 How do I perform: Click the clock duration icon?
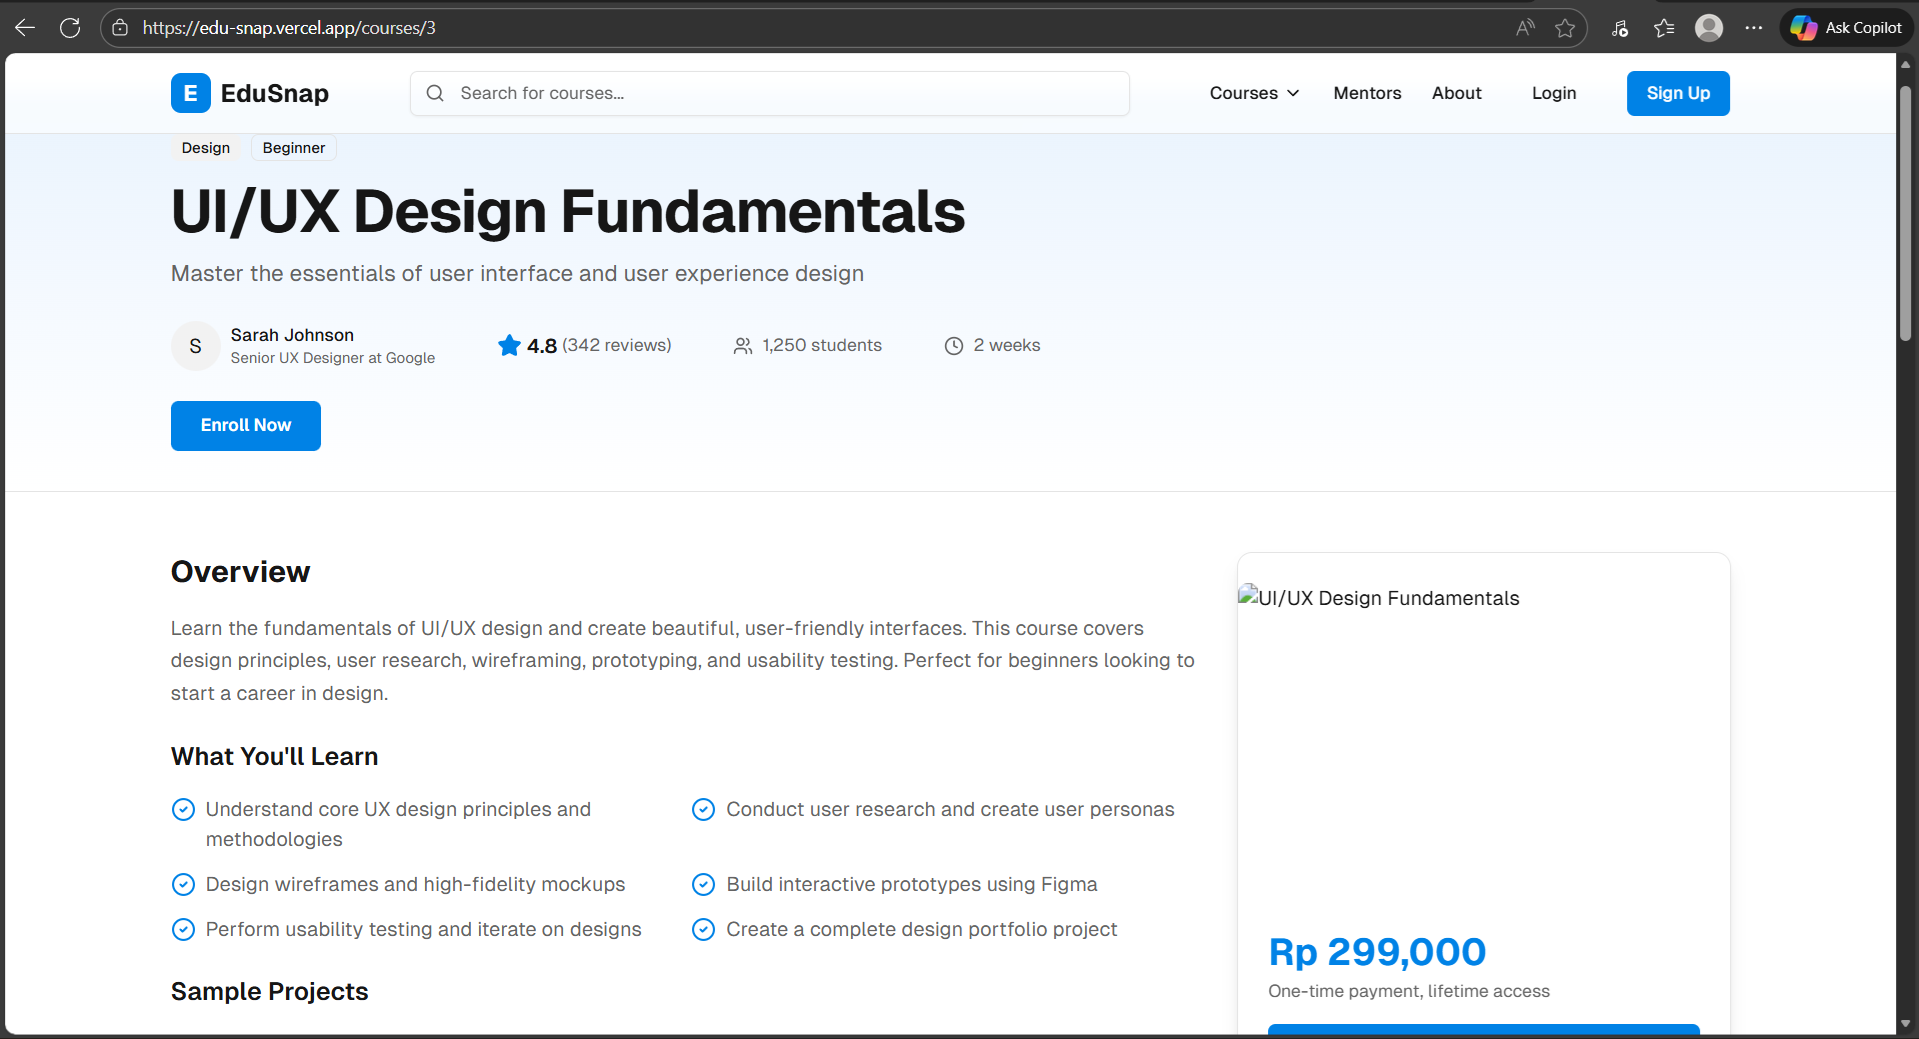pyautogui.click(x=954, y=346)
